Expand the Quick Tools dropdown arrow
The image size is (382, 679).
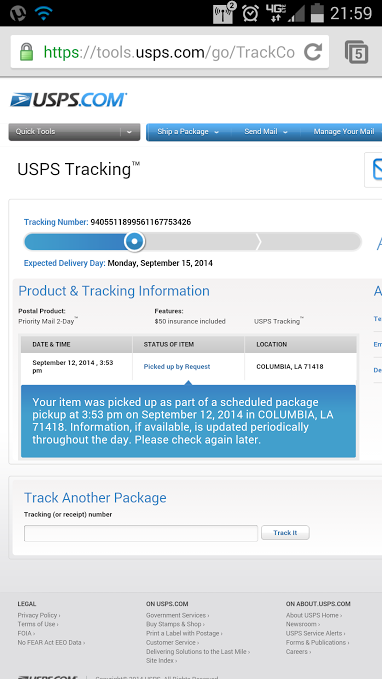click(x=129, y=132)
